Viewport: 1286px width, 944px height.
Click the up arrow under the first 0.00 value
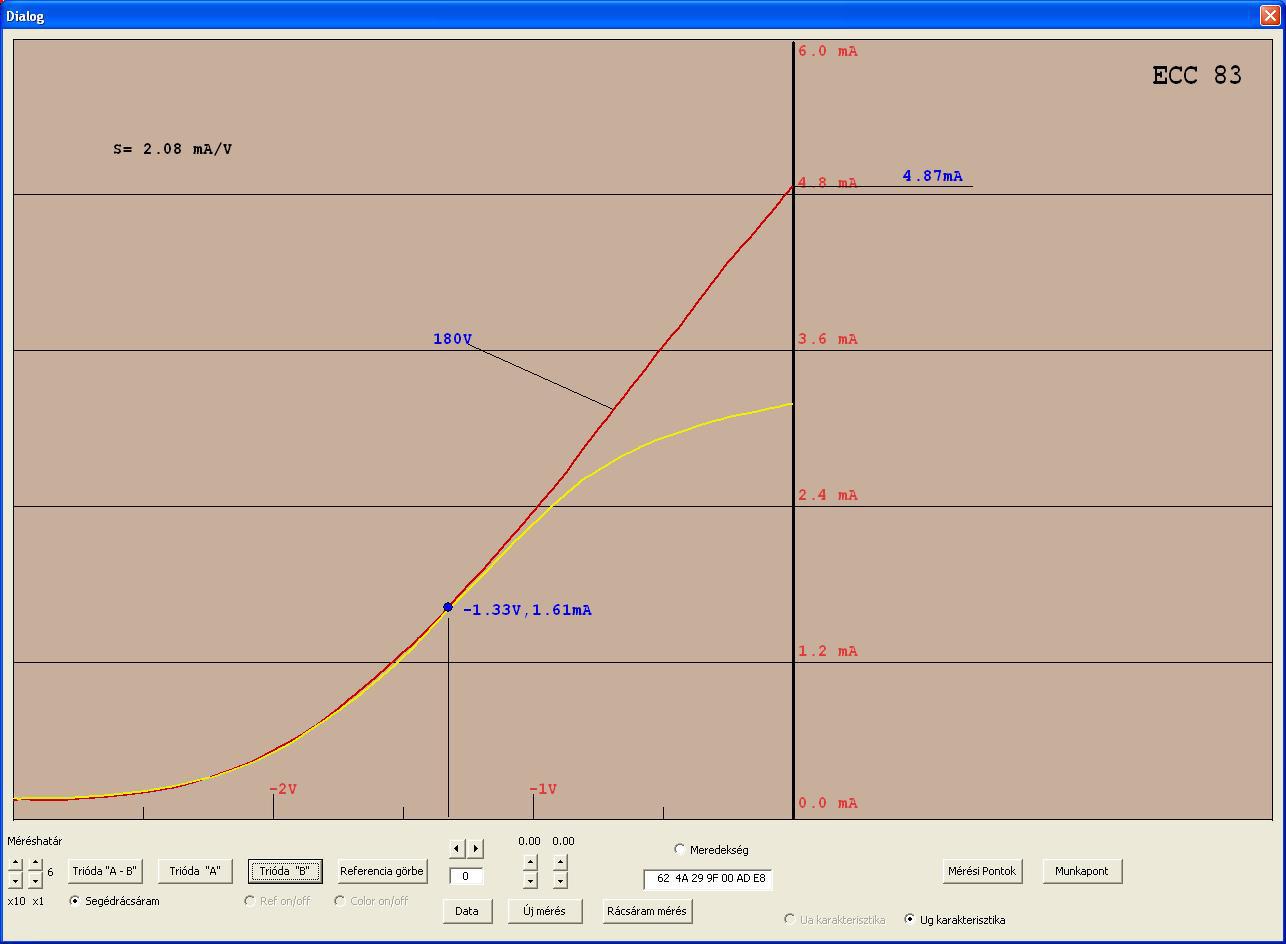[530, 862]
